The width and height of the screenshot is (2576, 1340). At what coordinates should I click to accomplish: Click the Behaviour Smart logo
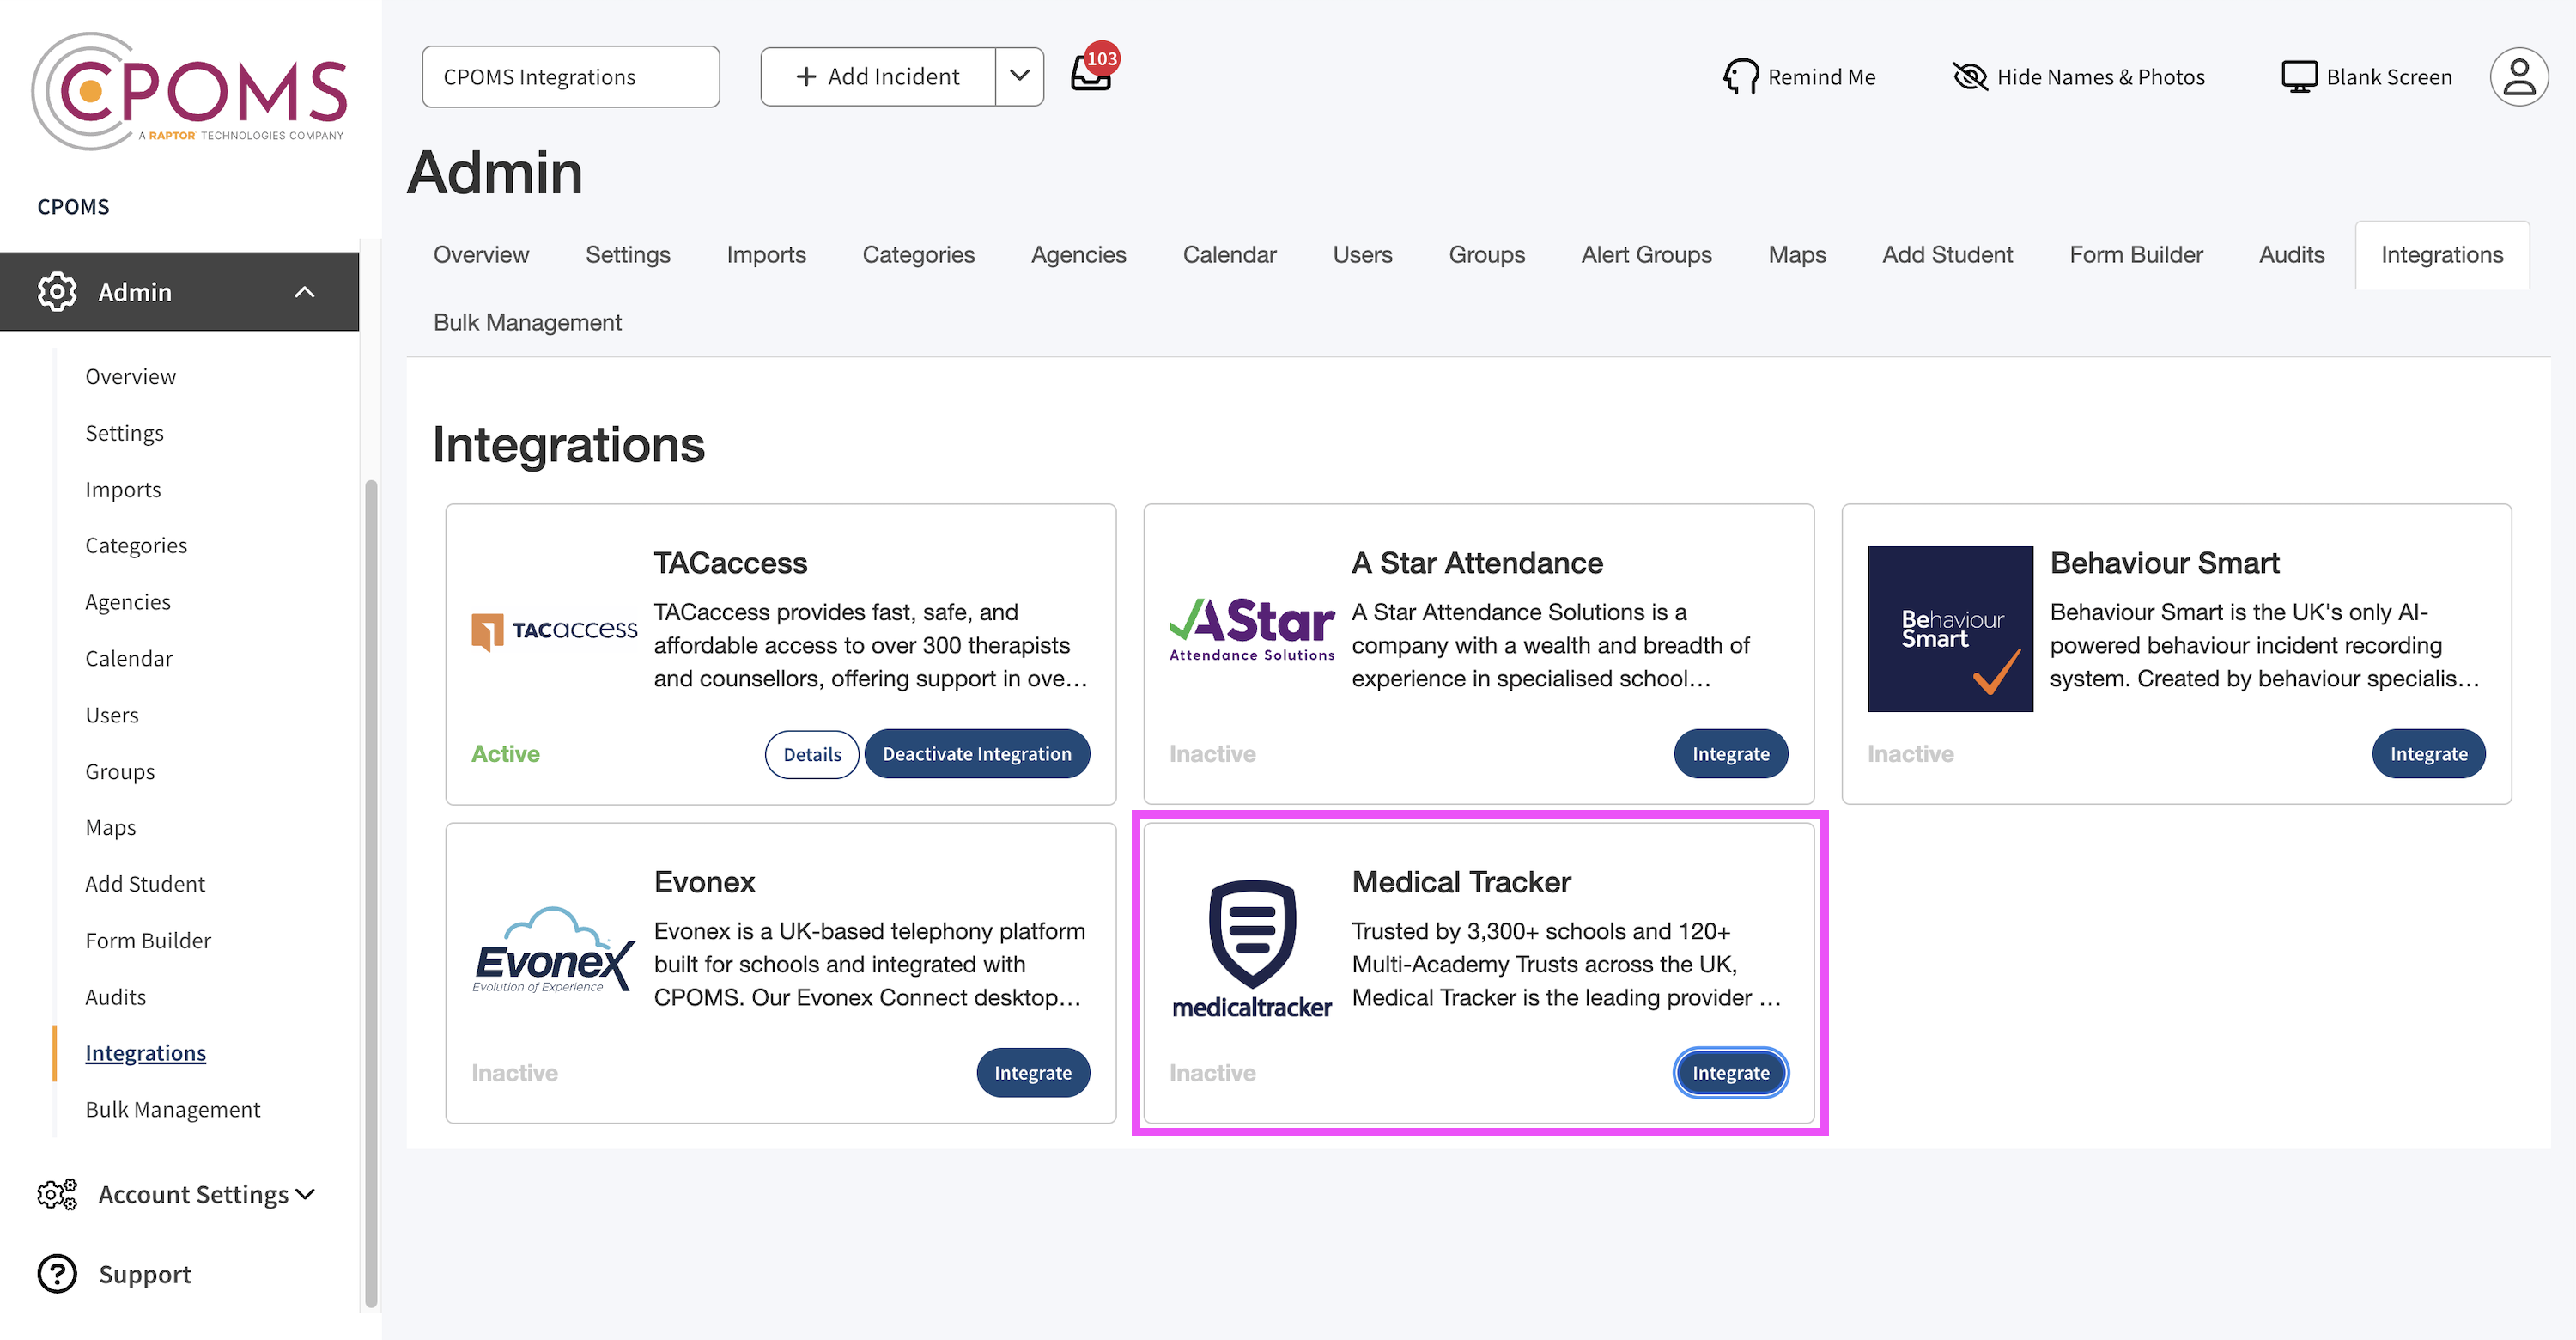coord(1950,629)
